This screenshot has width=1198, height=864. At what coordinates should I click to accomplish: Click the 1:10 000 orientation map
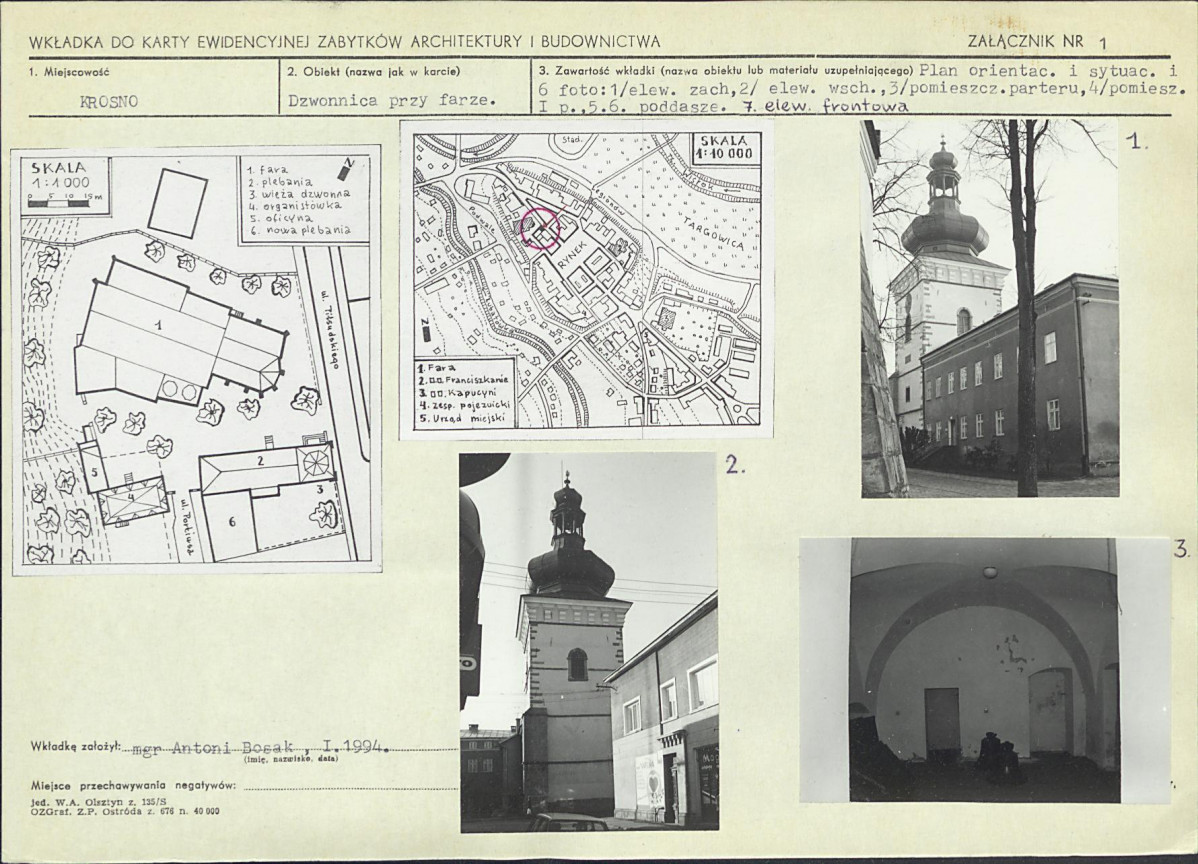click(585, 280)
